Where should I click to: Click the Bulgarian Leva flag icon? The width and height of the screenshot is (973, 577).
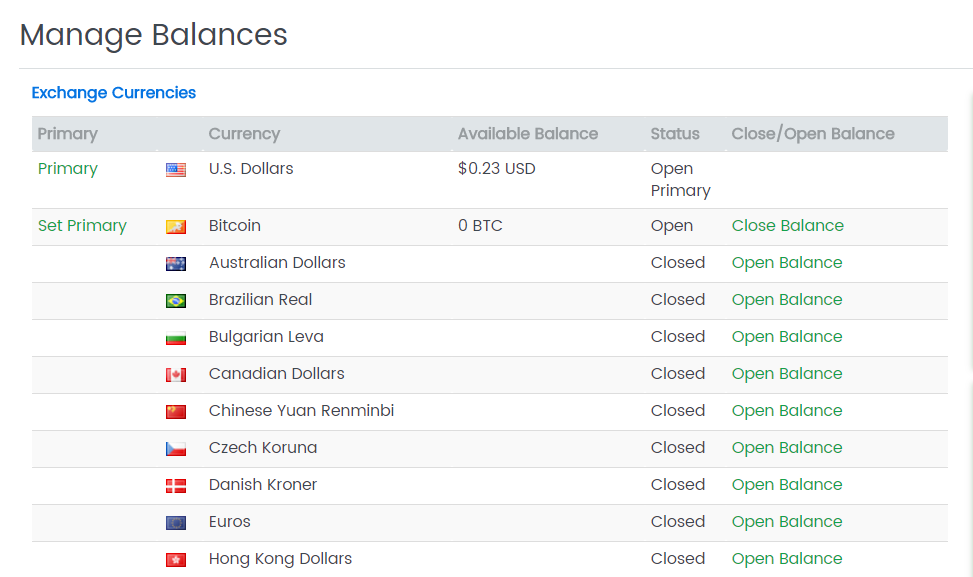coord(176,338)
